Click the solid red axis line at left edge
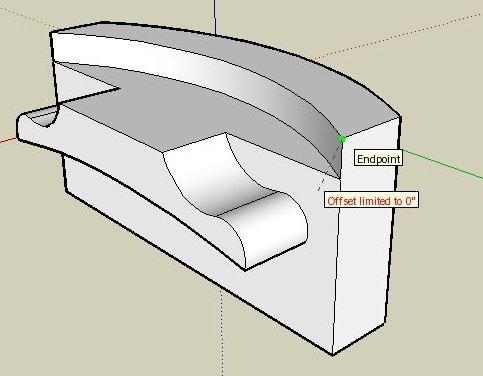The width and height of the screenshot is (483, 376). tap(8, 140)
